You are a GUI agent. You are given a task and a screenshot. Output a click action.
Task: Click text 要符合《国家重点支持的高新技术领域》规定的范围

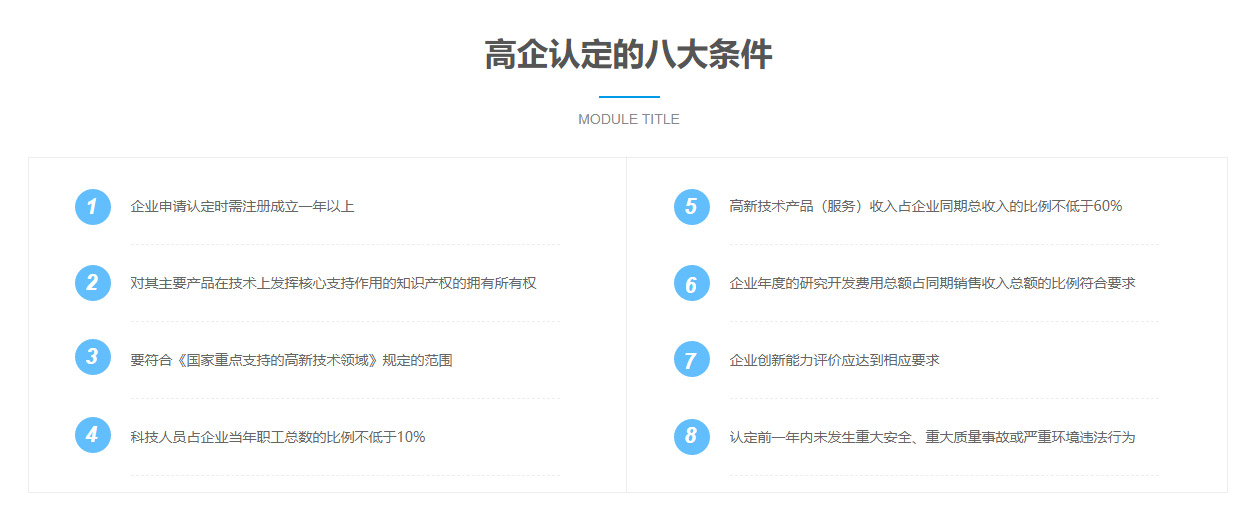[x=291, y=360]
